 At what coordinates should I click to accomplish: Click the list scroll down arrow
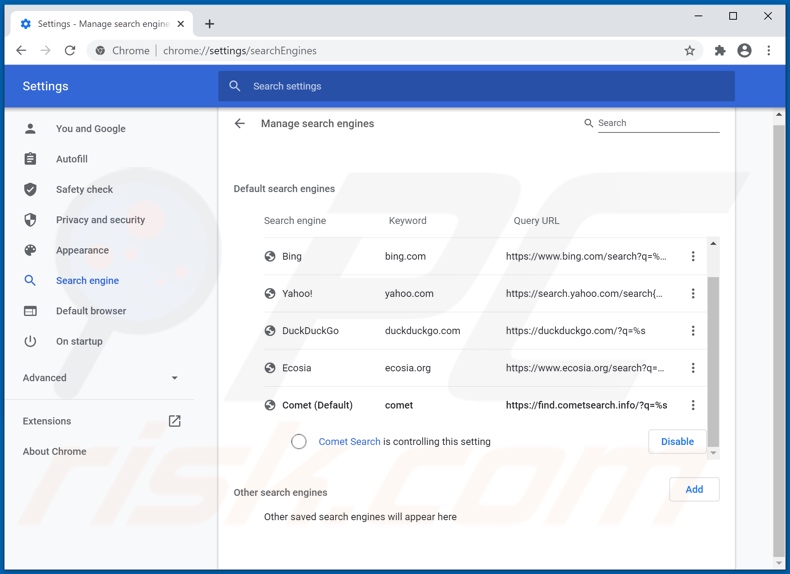click(x=713, y=453)
